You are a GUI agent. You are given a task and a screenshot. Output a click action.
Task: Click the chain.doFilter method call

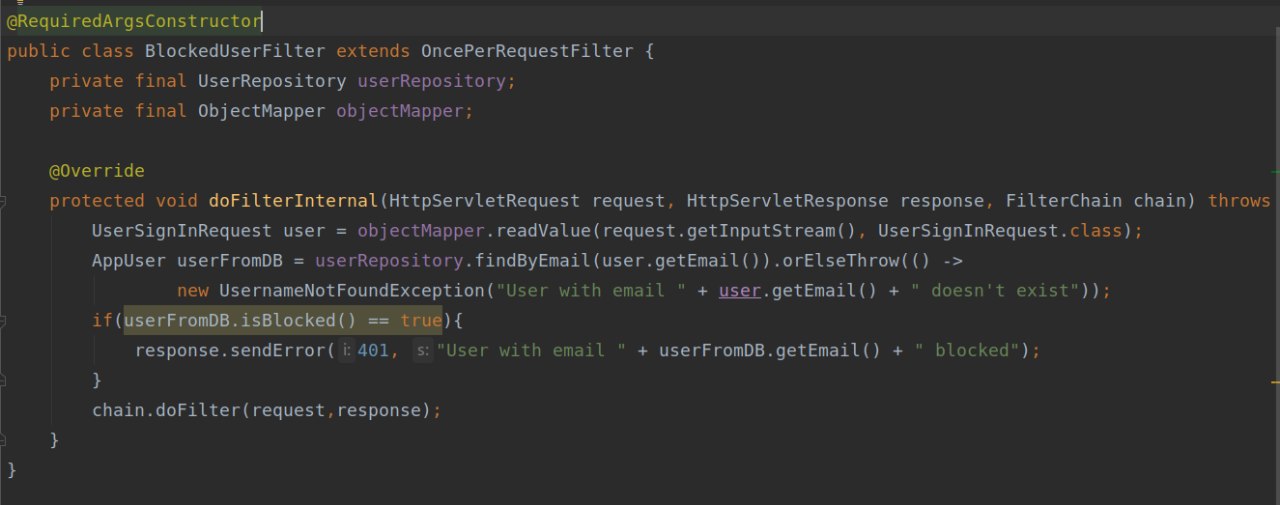tap(166, 411)
